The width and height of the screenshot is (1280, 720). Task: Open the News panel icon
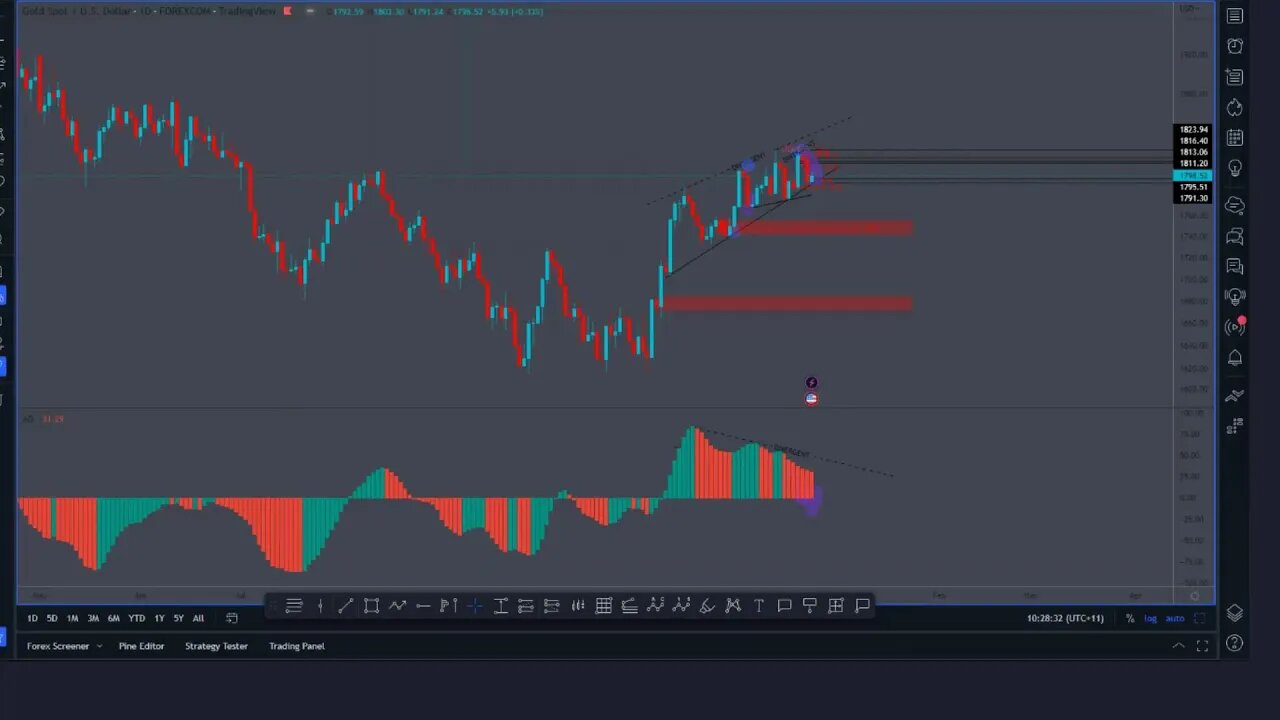1235,77
